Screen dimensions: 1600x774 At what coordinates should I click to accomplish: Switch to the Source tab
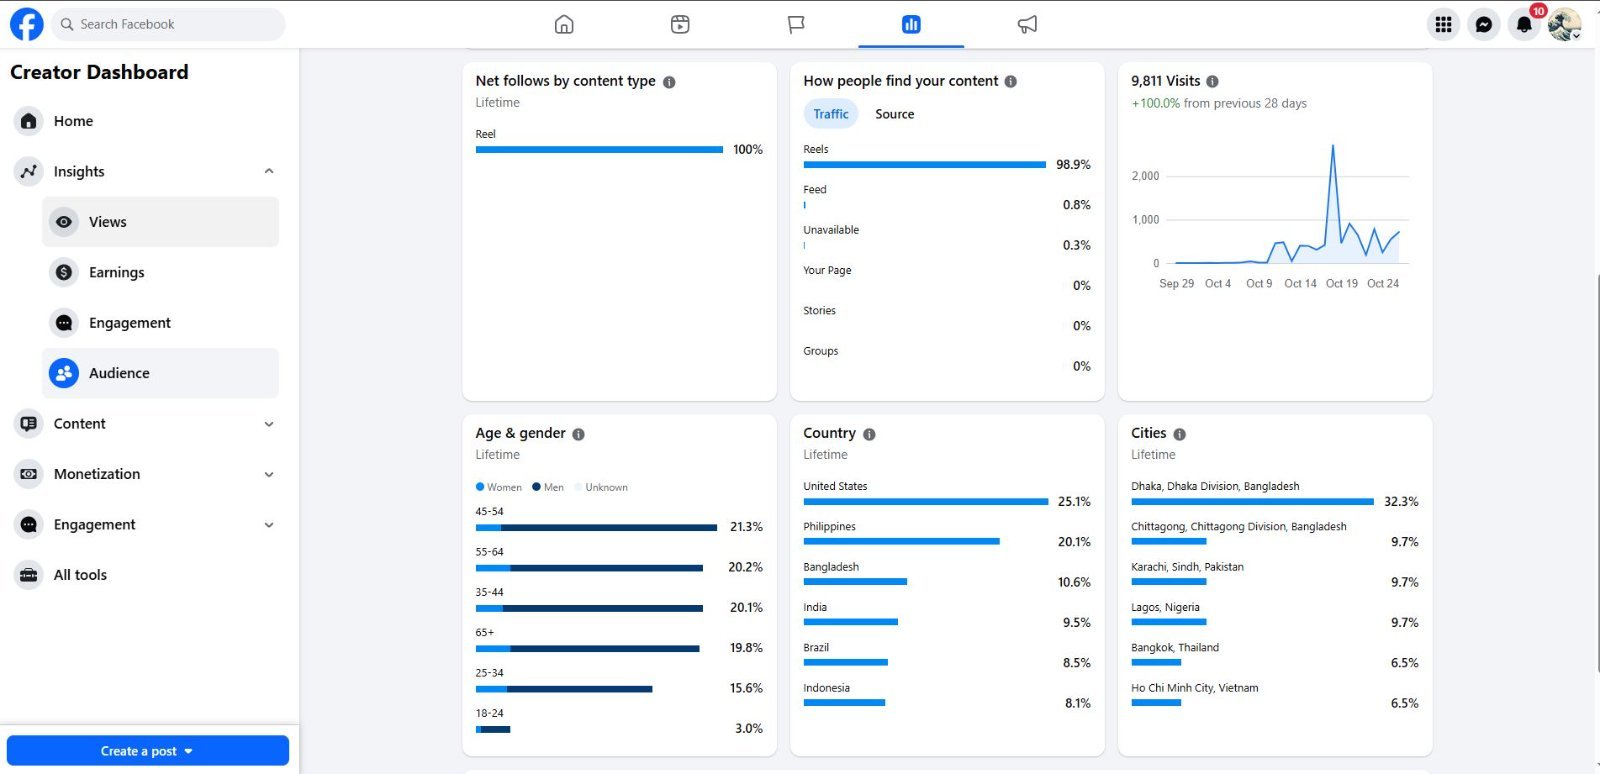click(894, 114)
